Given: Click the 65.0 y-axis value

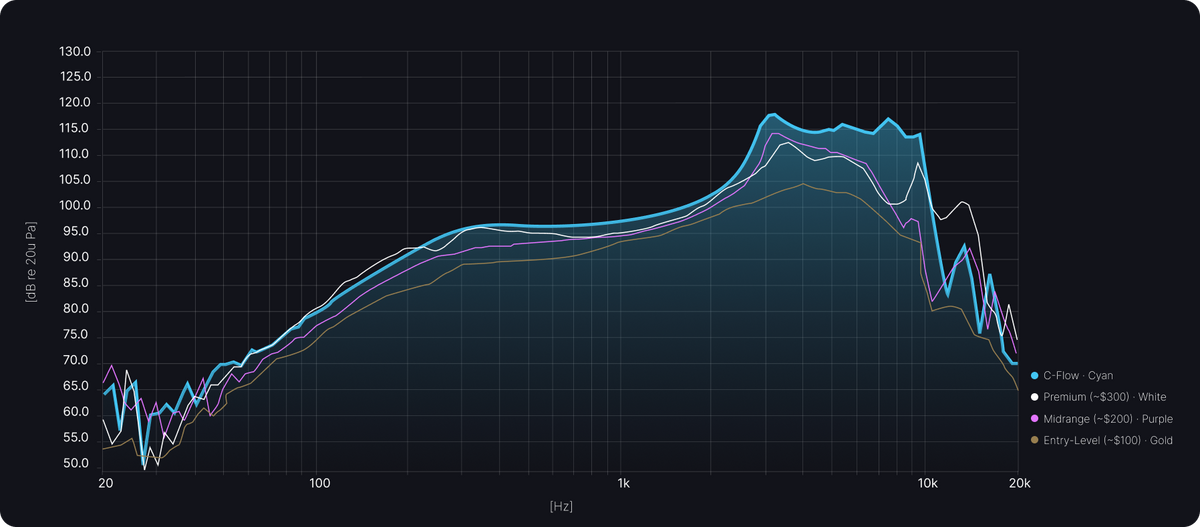Looking at the screenshot, I should click(x=78, y=387).
